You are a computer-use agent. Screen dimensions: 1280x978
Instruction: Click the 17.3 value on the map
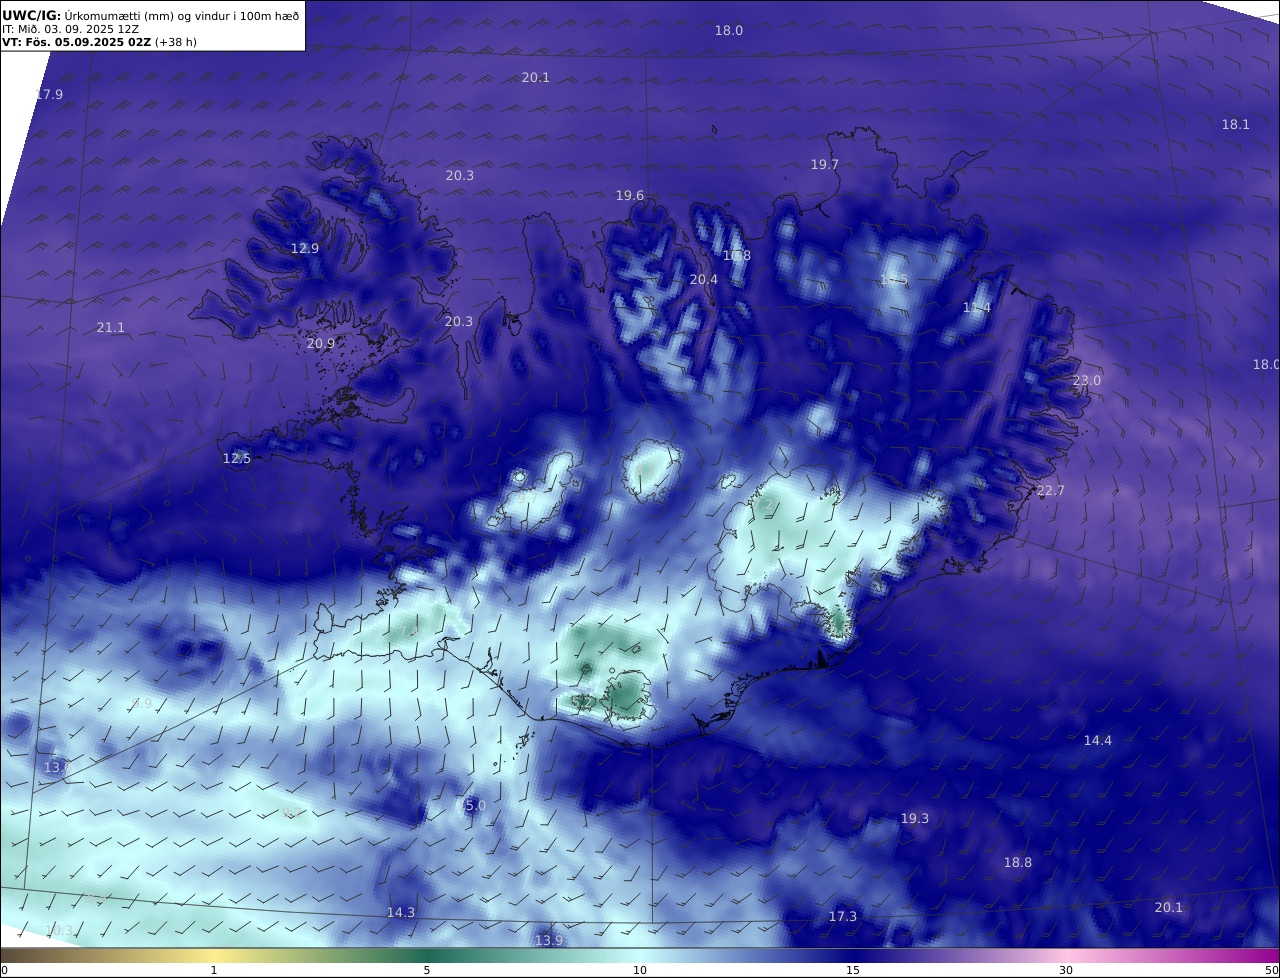tap(842, 916)
